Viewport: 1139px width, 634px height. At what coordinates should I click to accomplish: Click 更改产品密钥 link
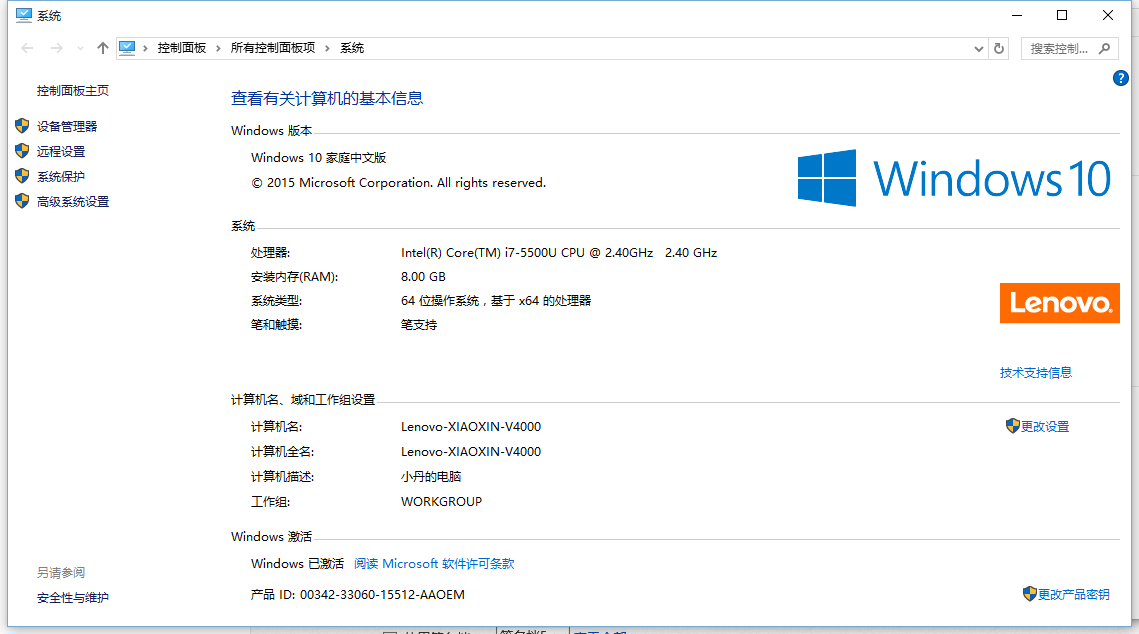point(1074,595)
